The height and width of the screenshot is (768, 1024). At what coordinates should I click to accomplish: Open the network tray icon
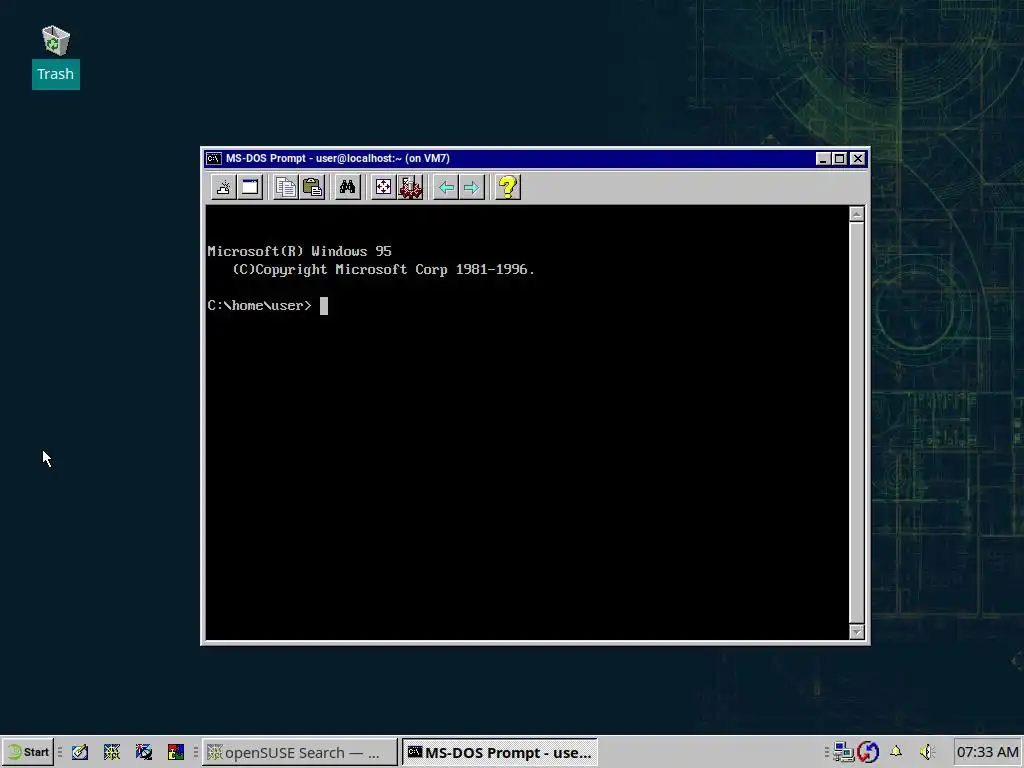843,752
